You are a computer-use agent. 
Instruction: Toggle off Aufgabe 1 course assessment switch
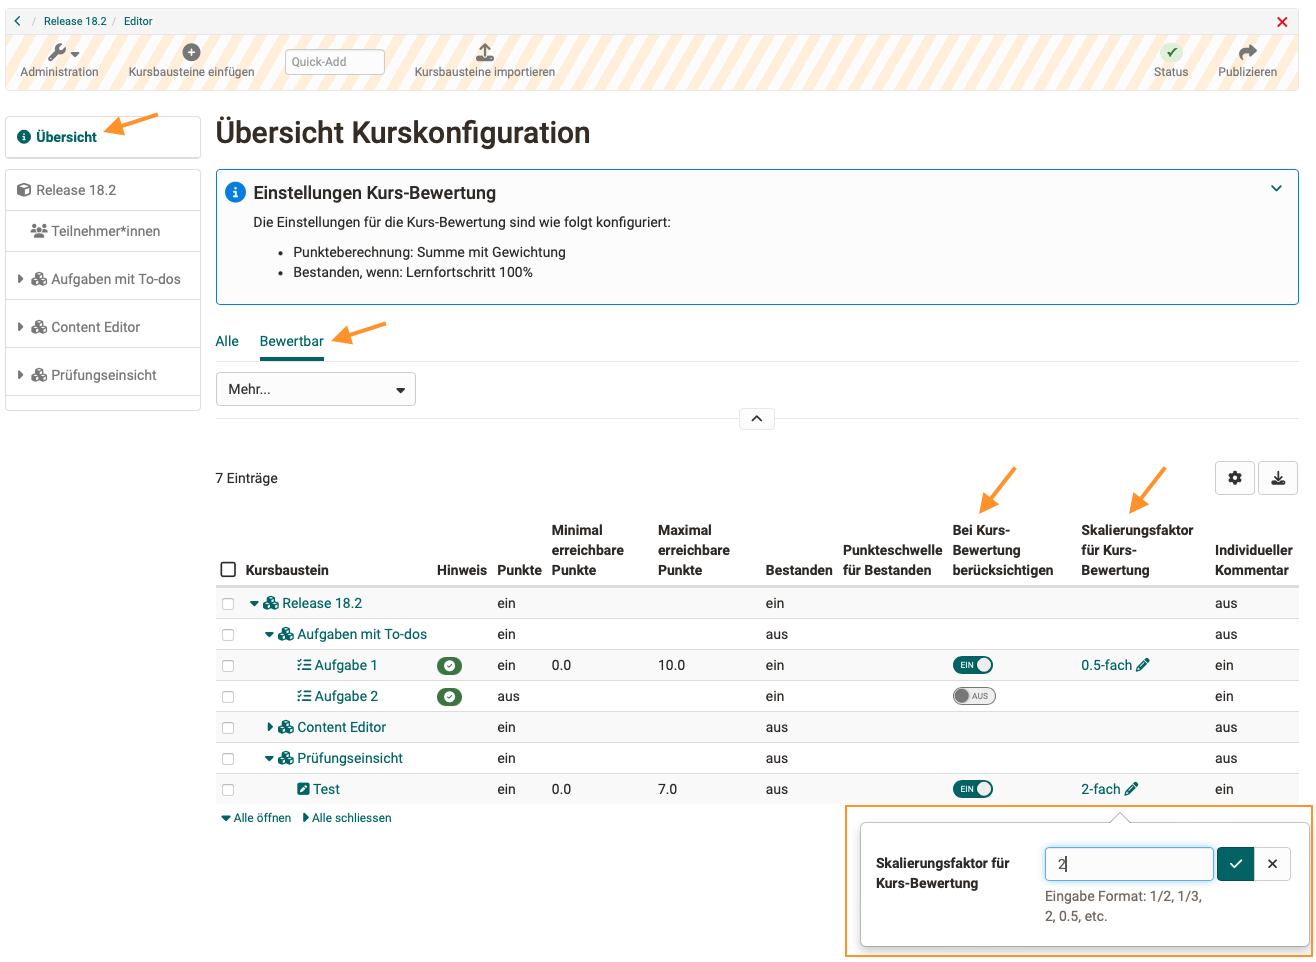point(973,665)
